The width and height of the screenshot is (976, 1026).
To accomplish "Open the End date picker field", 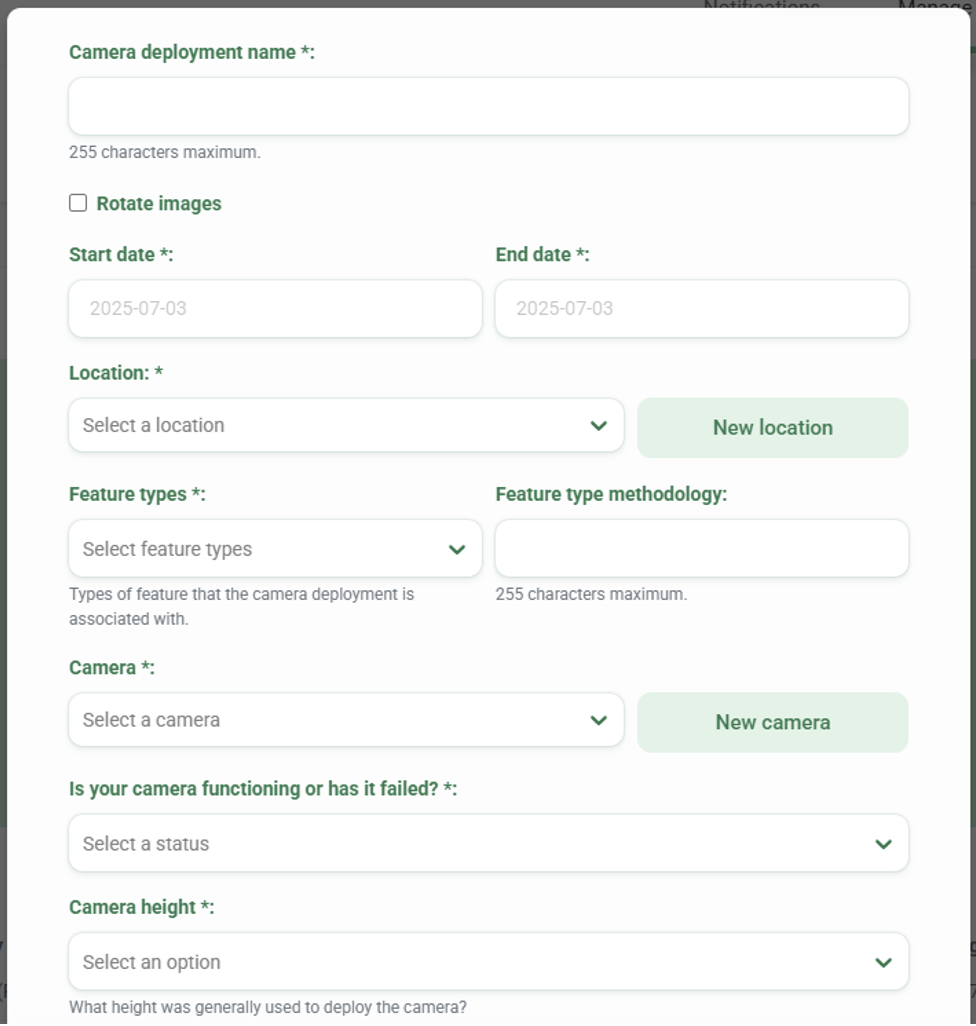I will tap(701, 308).
